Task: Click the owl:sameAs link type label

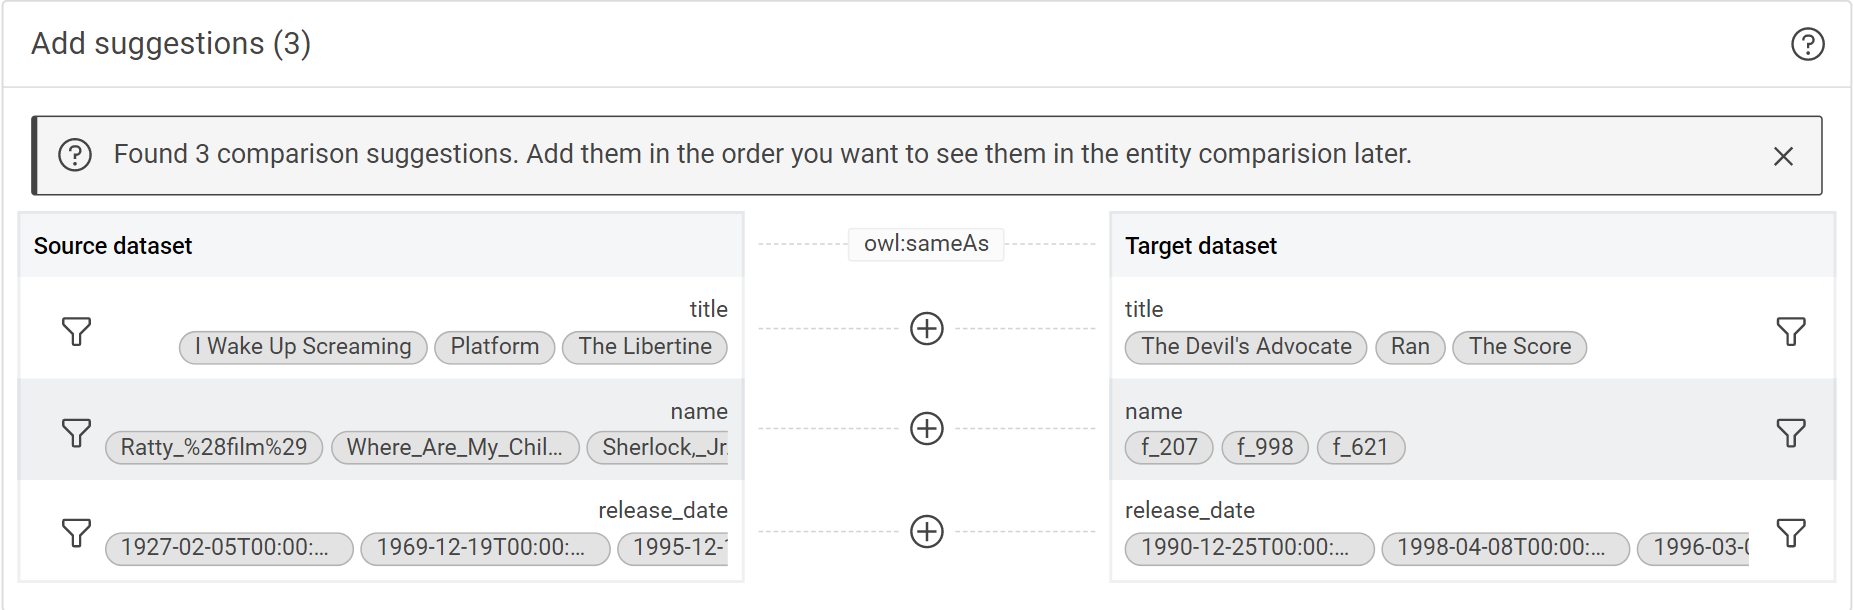Action: (926, 244)
